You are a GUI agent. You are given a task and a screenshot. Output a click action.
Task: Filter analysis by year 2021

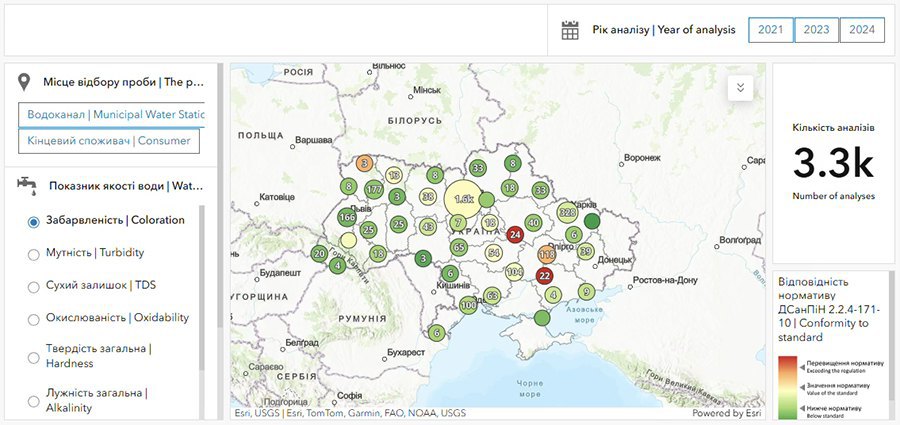[770, 30]
